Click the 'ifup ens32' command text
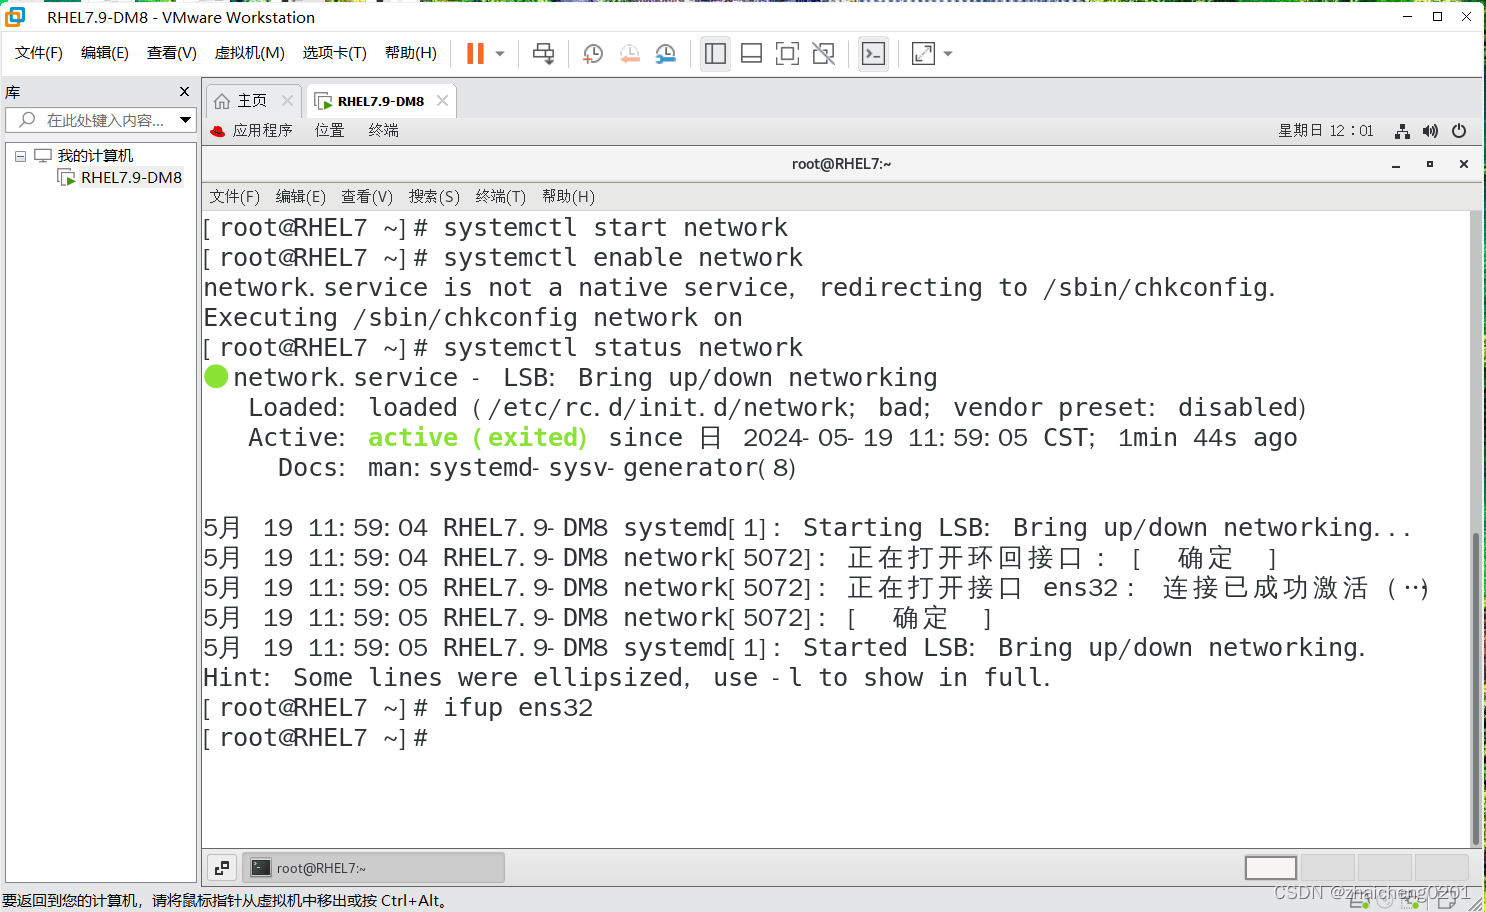The height and width of the screenshot is (912, 1486). [518, 708]
